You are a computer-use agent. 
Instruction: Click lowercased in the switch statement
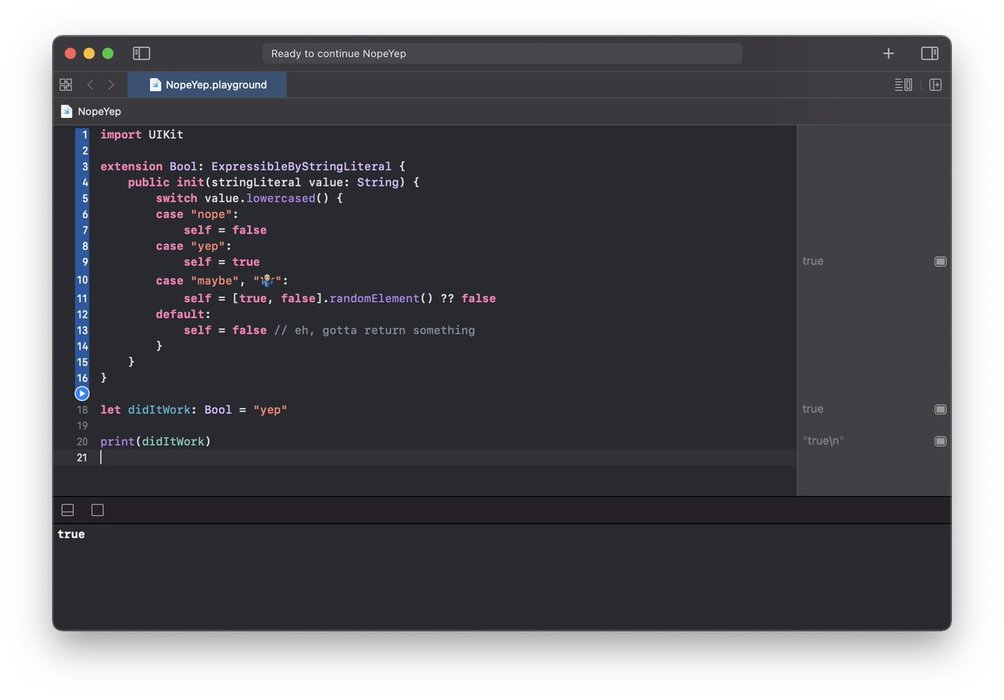[x=280, y=199]
